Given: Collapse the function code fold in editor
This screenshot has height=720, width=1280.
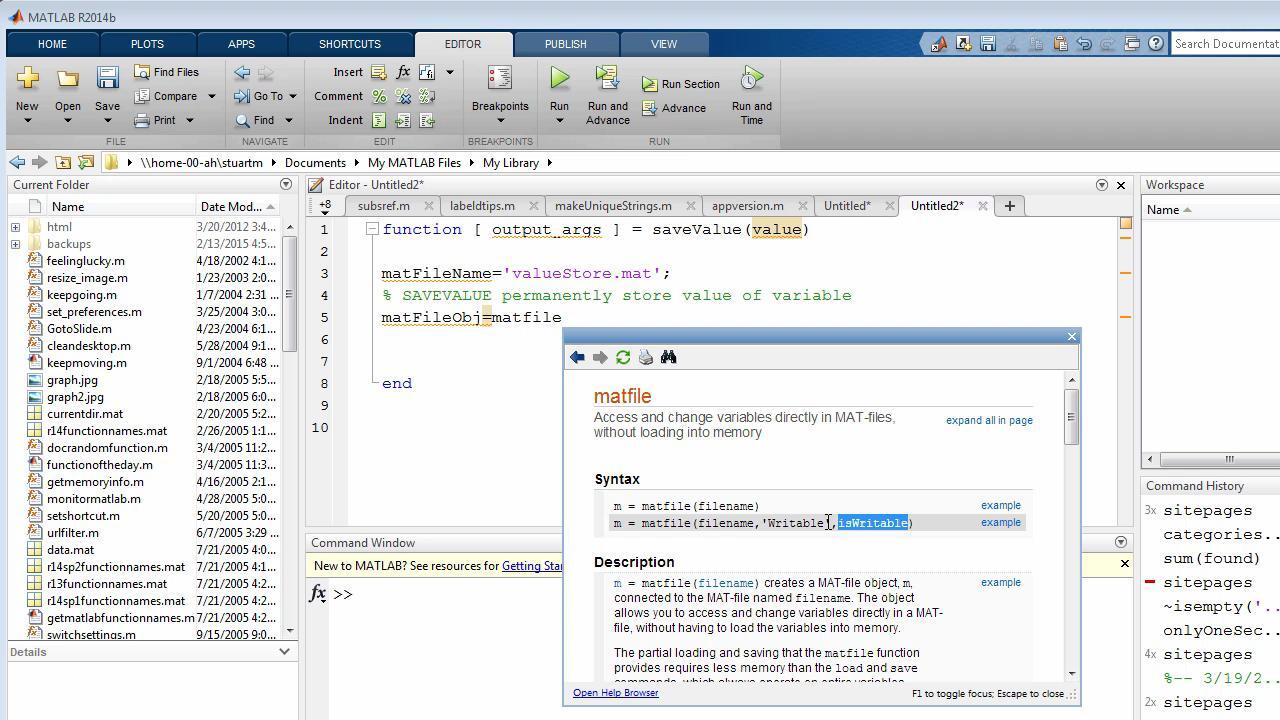Looking at the screenshot, I should [371, 229].
